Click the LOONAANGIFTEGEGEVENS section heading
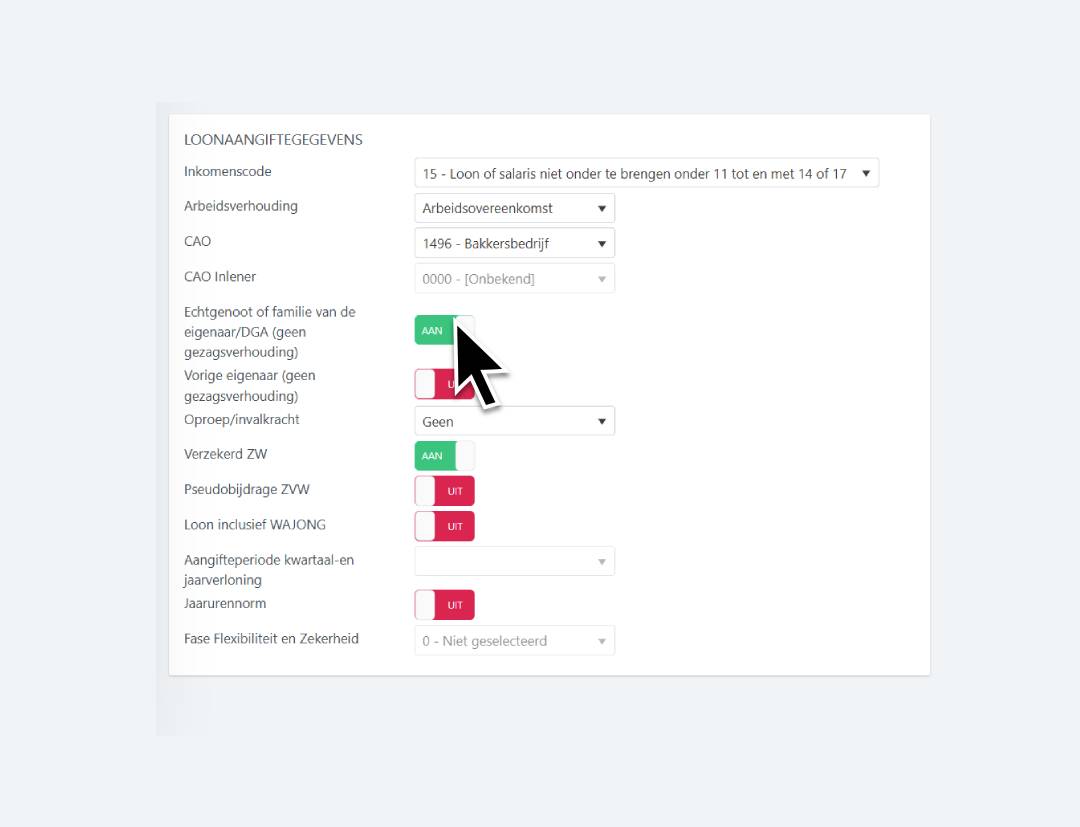Viewport: 1080px width, 827px height. pos(273,140)
